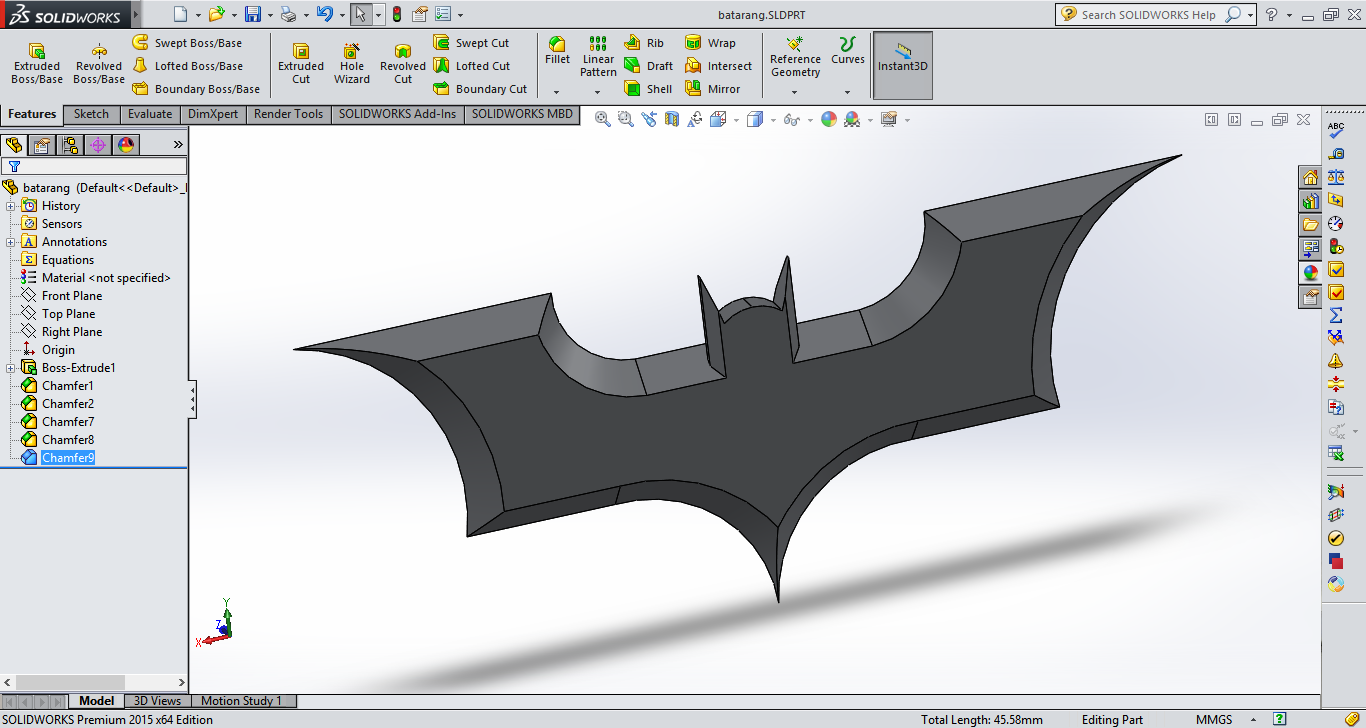Click the Extruded Boss/Base tool
This screenshot has width=1366, height=728.
click(37, 64)
